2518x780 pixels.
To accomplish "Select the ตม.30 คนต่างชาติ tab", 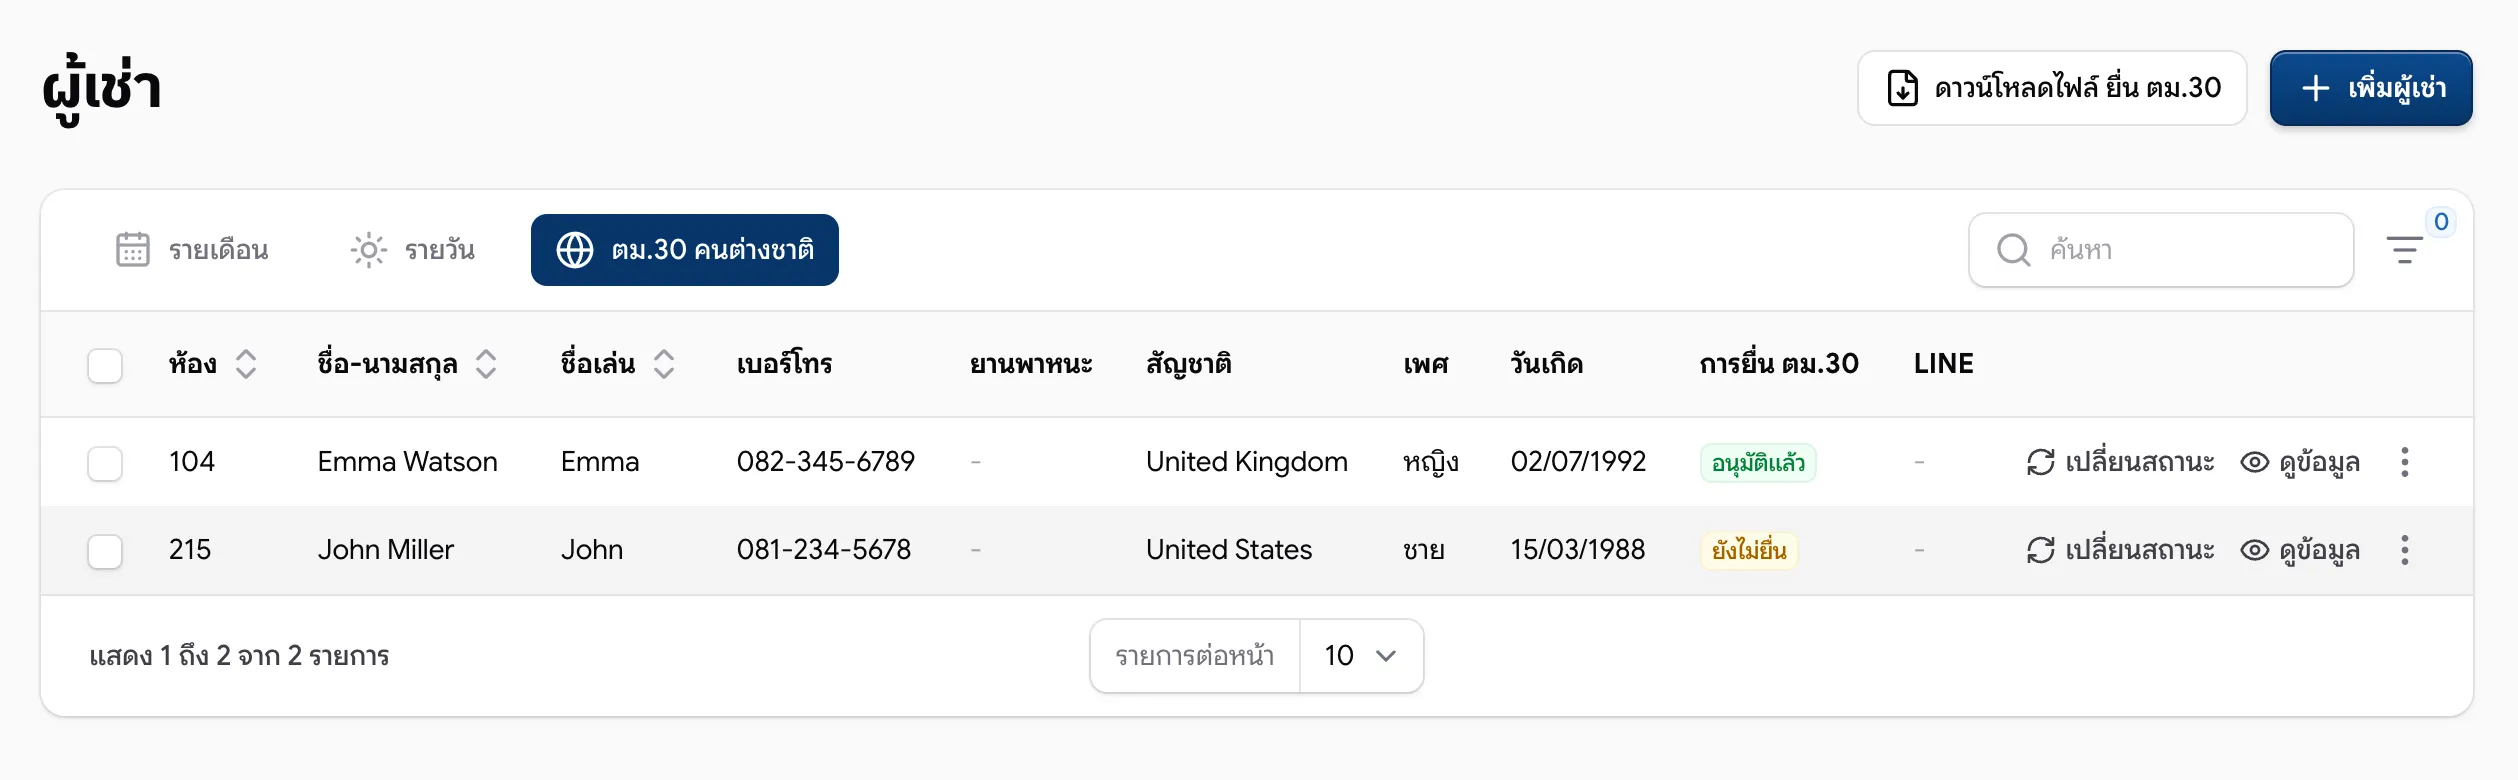I will coord(685,250).
